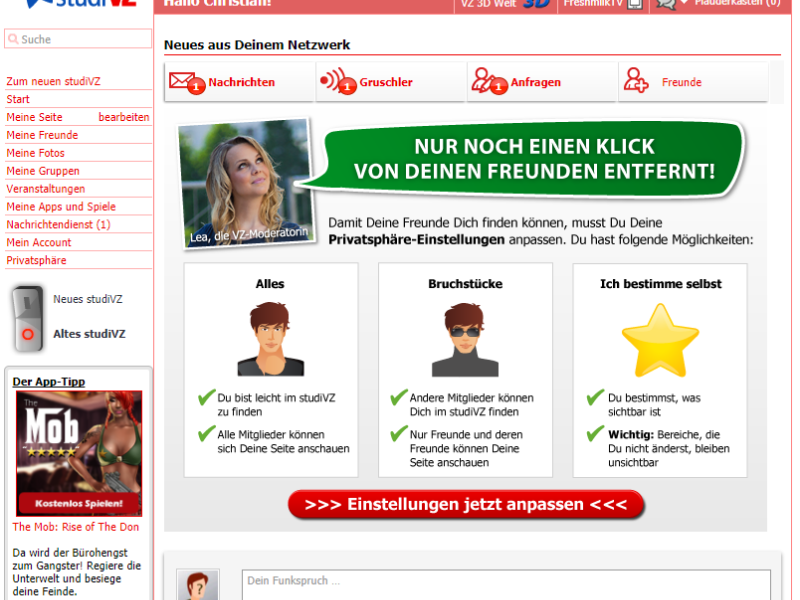Select the Ich bestimme selbst heading

[661, 284]
